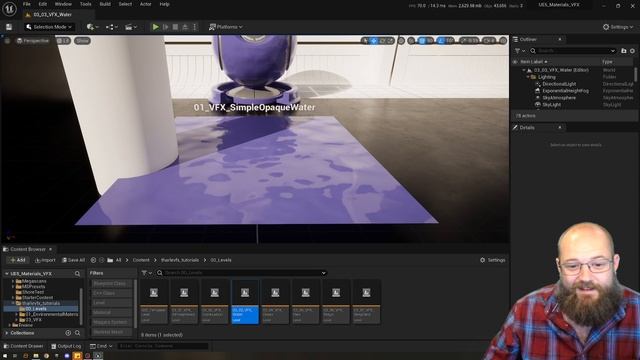The height and width of the screenshot is (360, 640).
Task: Open the Blueprints toolbar dropdown
Action: pos(111,27)
